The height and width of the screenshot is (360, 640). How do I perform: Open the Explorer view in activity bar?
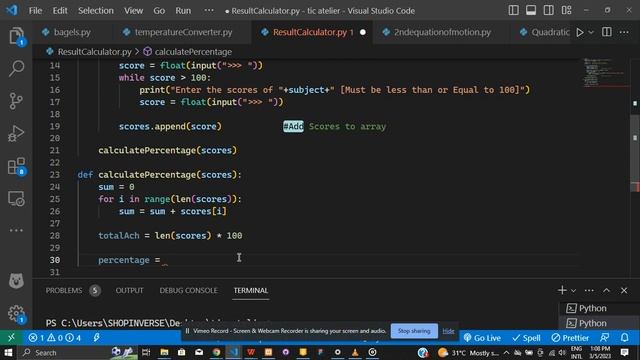point(16,36)
